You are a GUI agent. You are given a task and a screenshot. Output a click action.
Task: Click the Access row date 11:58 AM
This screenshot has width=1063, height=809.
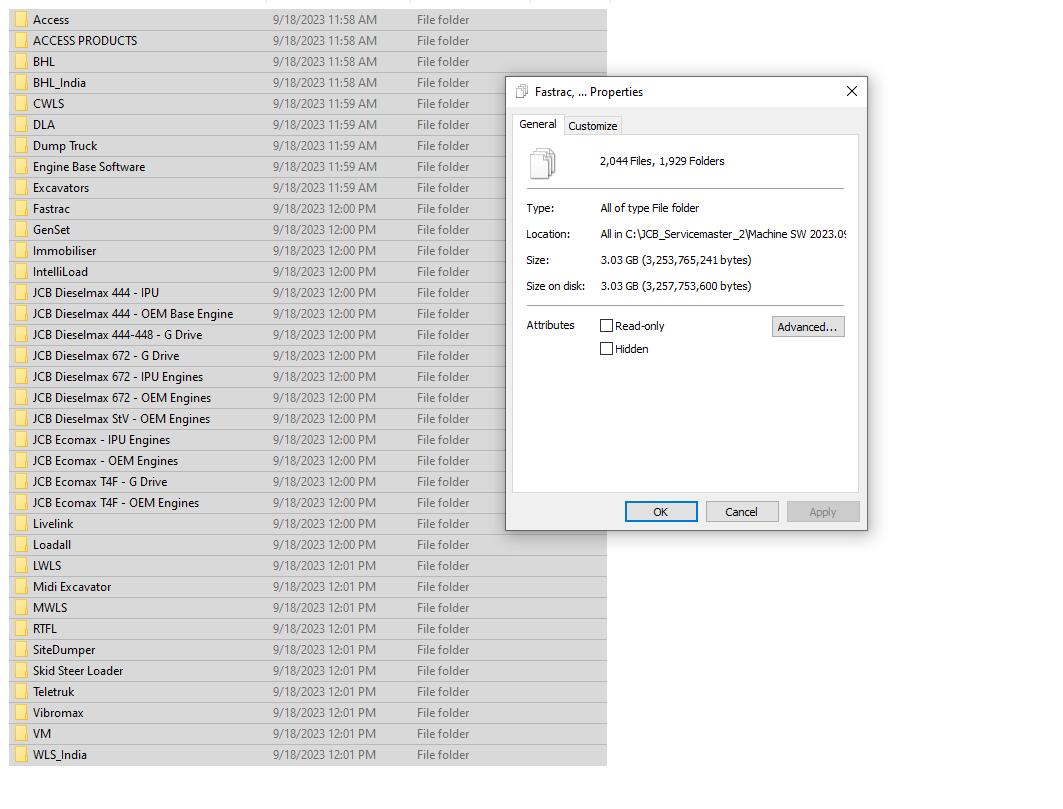click(x=325, y=20)
